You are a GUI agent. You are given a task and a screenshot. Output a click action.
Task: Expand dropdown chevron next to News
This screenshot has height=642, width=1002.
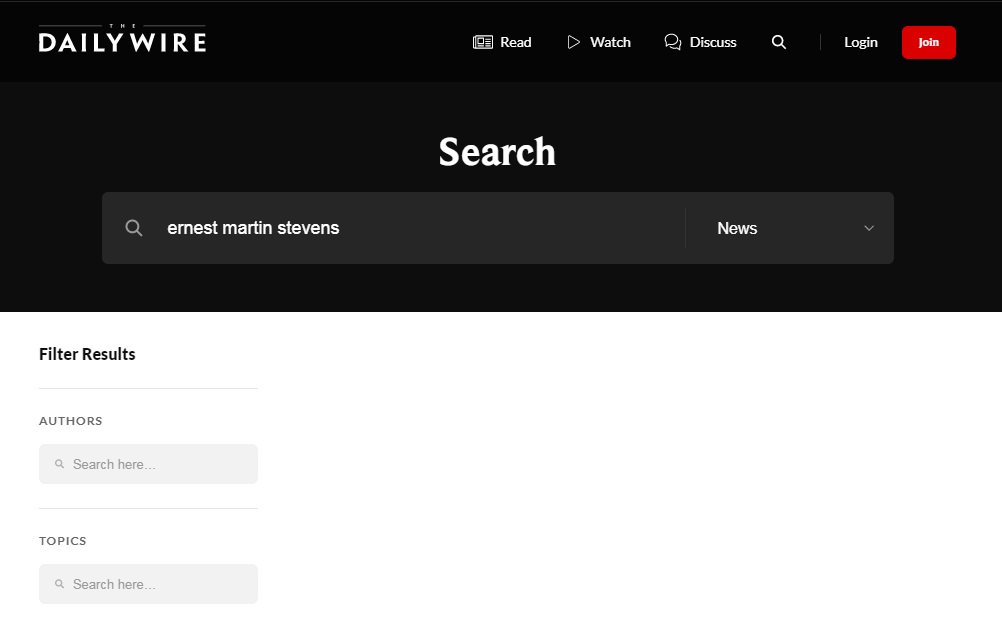tap(868, 228)
